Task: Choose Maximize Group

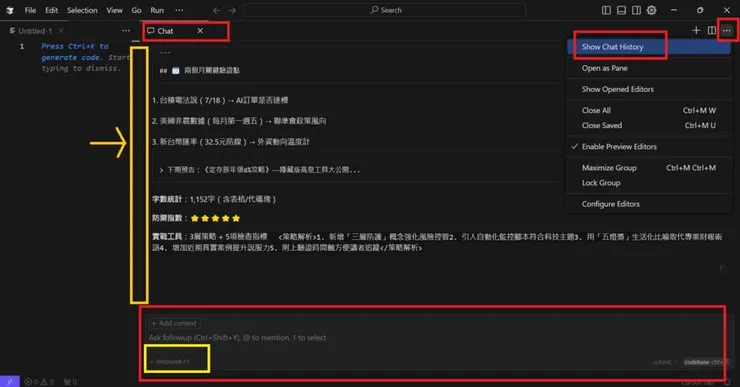Action: (x=649, y=168)
